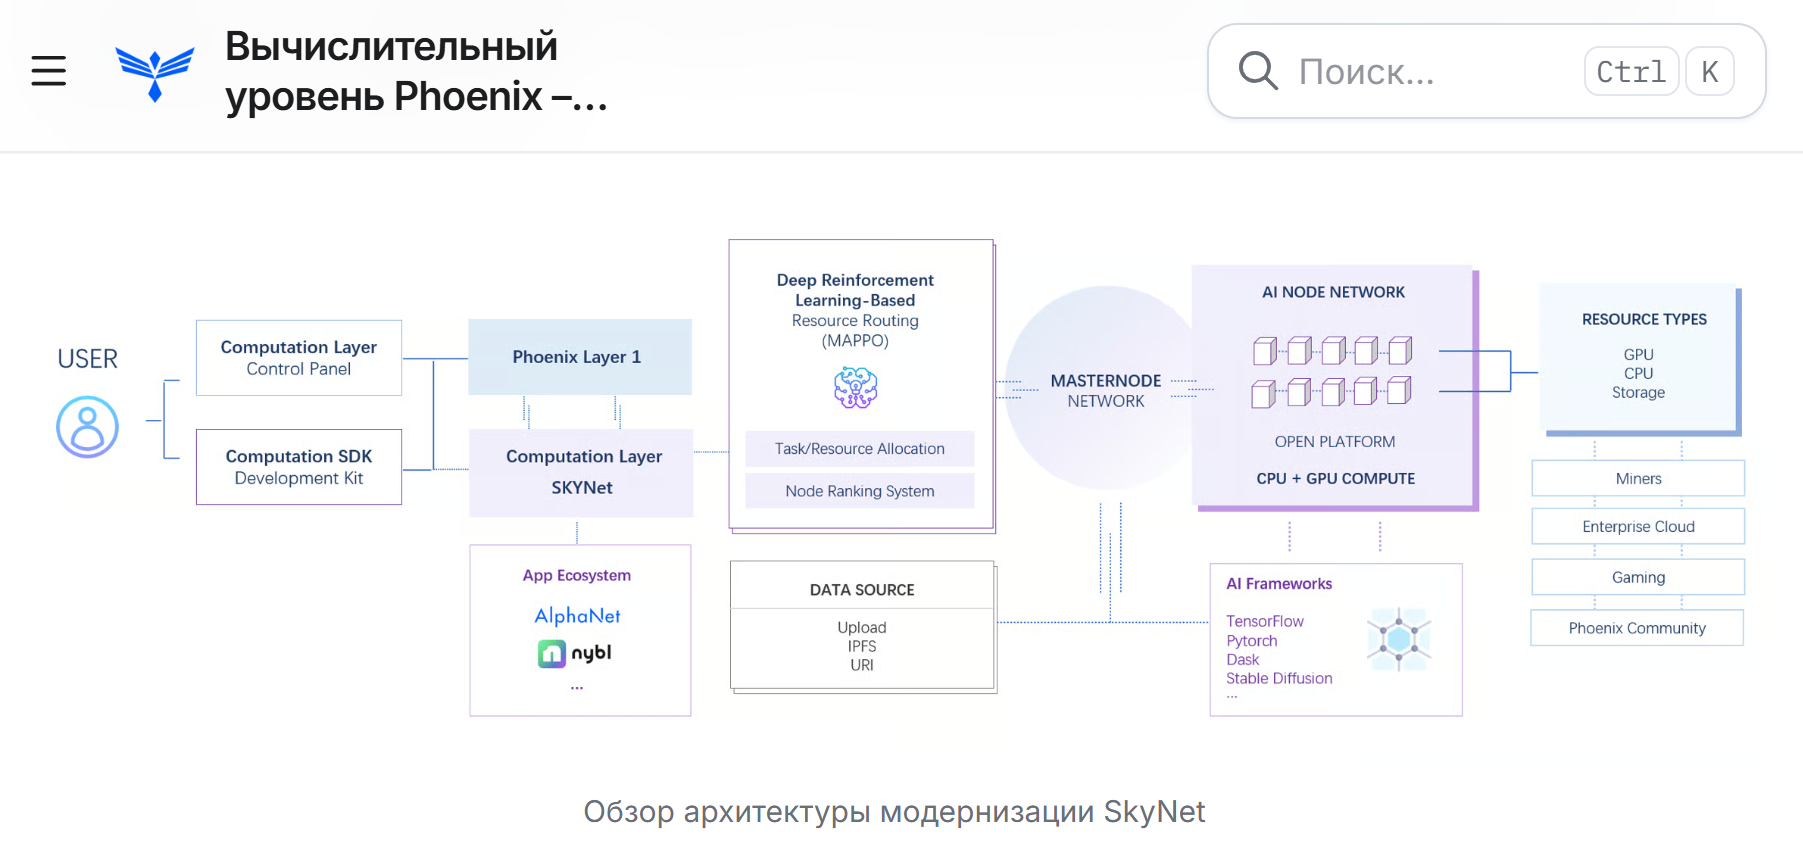Click the MAPPO brain icon
Viewport: 1803px width, 859px height.
click(855, 387)
